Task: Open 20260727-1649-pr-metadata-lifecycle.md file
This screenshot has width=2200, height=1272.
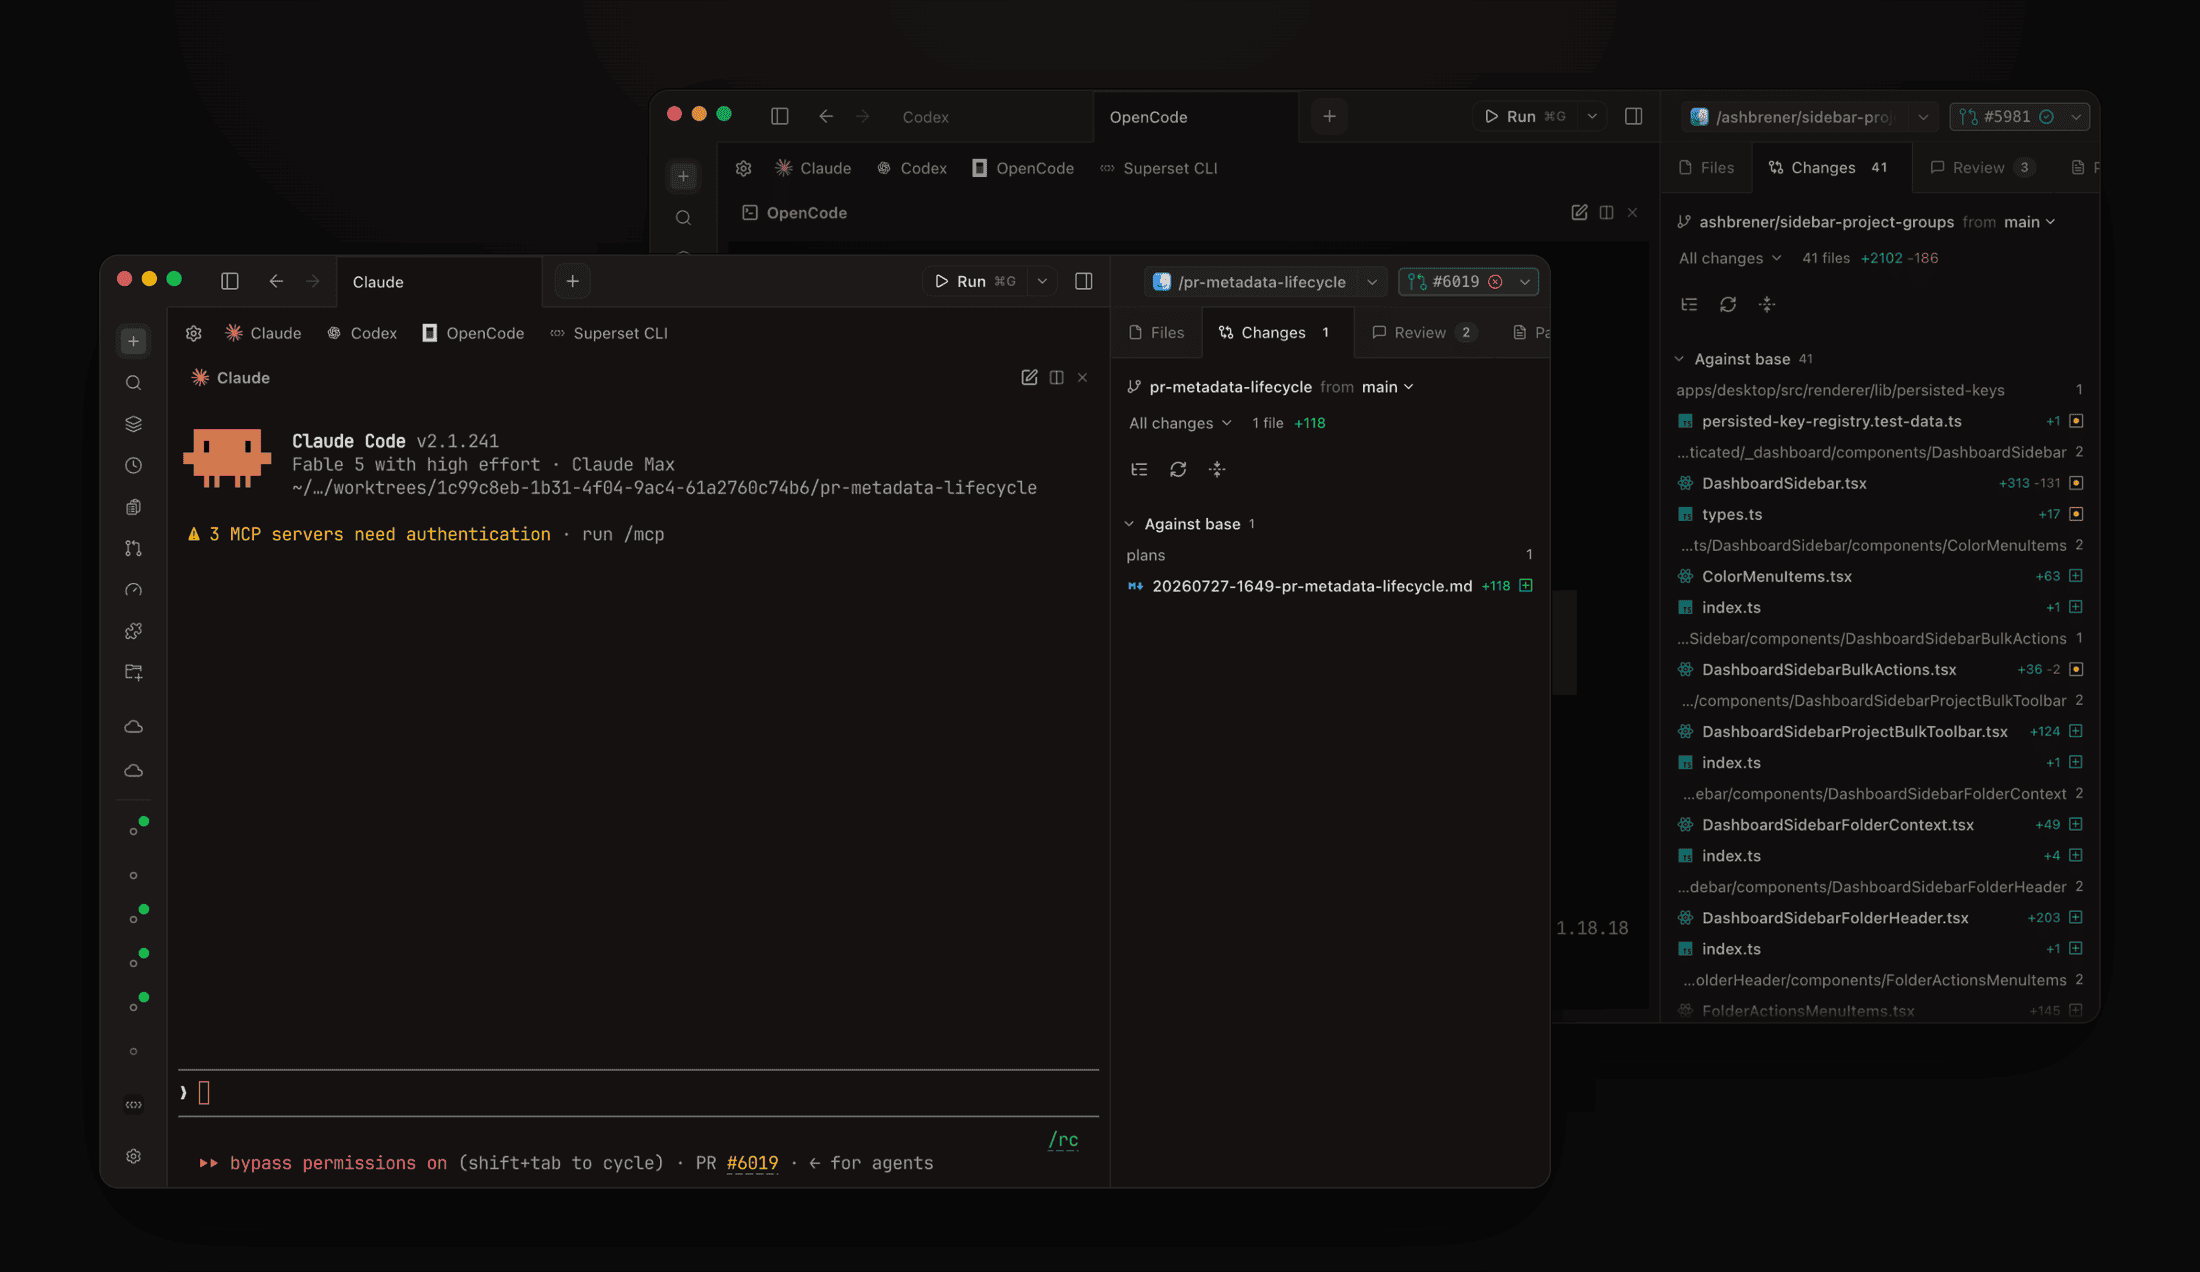Action: 1311,586
